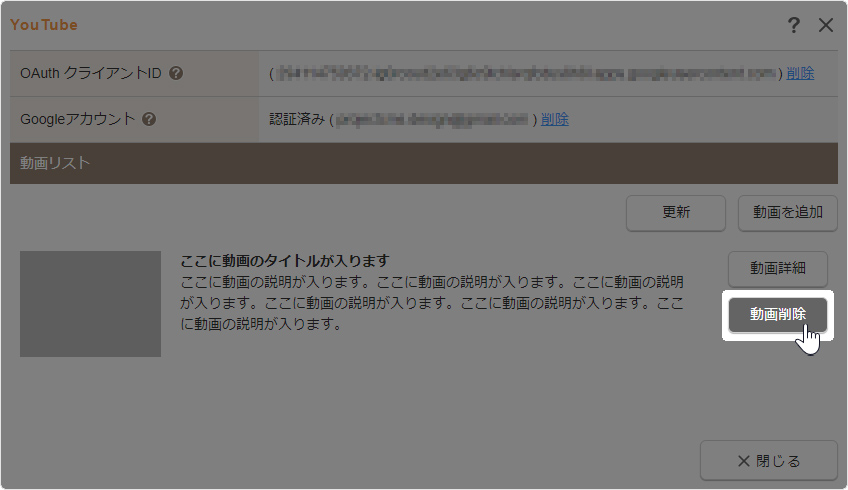The width and height of the screenshot is (848, 490).
Task: Click video title ここに動画のタイトルが入ります
Action: click(x=284, y=261)
